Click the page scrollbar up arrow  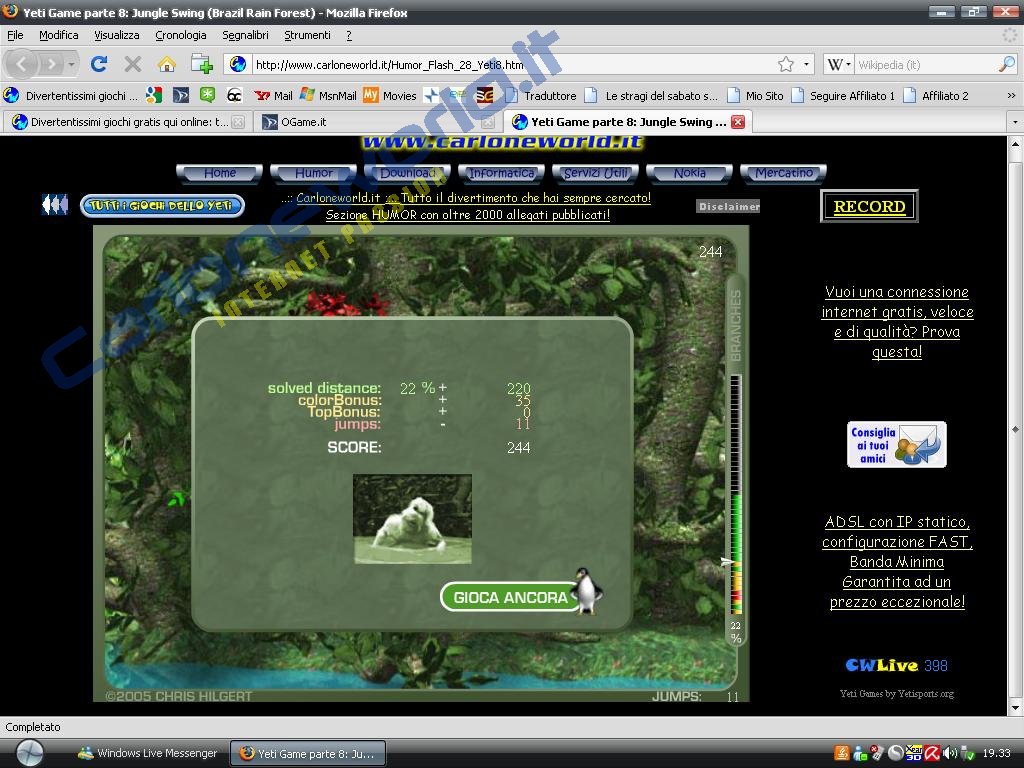pos(1016,144)
